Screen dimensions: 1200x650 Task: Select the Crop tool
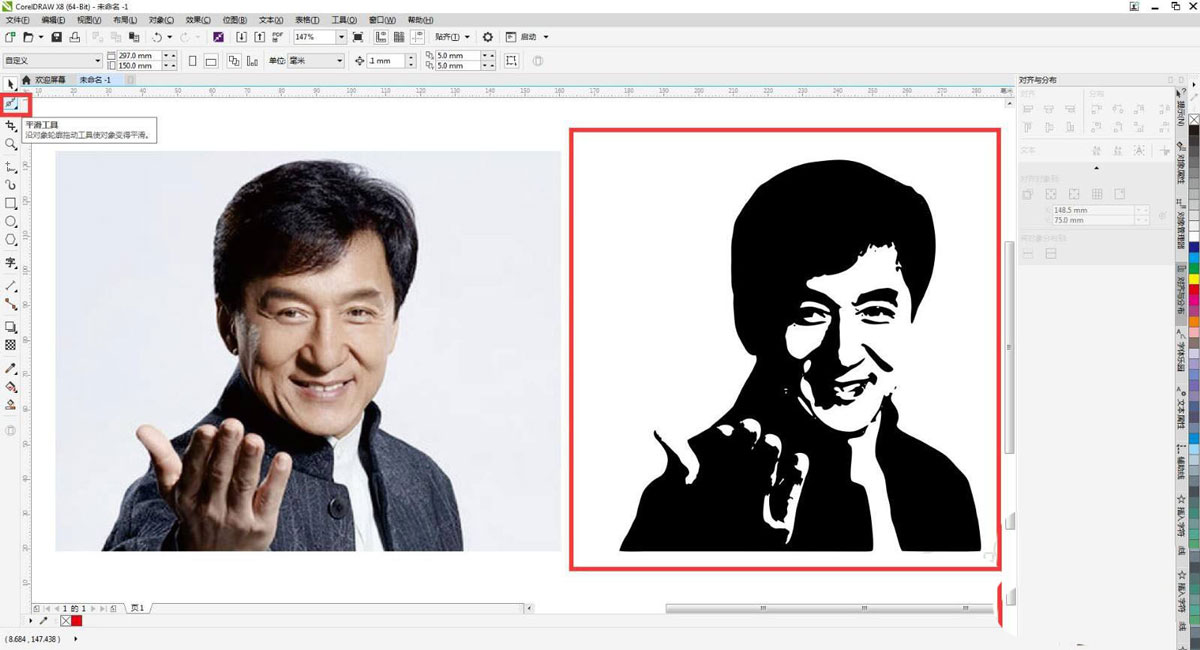(x=11, y=126)
